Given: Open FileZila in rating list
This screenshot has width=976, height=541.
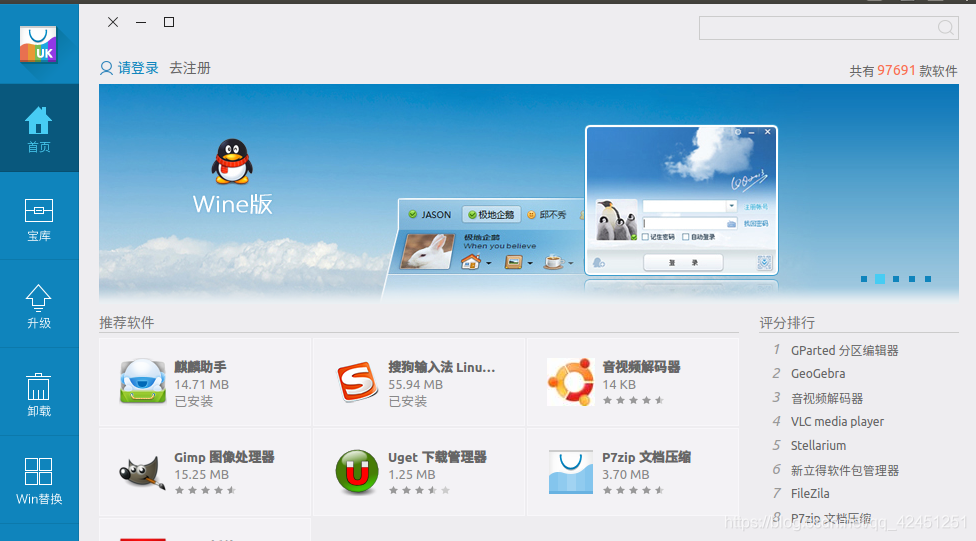Looking at the screenshot, I should pos(810,494).
